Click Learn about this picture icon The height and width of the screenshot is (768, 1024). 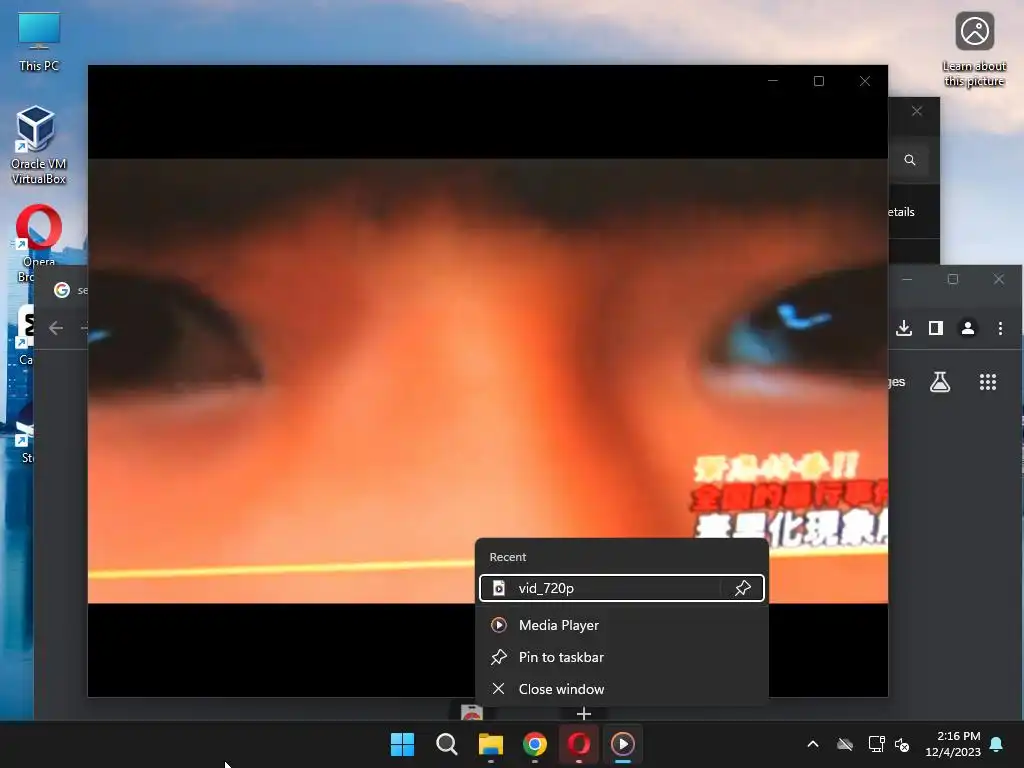tap(974, 50)
